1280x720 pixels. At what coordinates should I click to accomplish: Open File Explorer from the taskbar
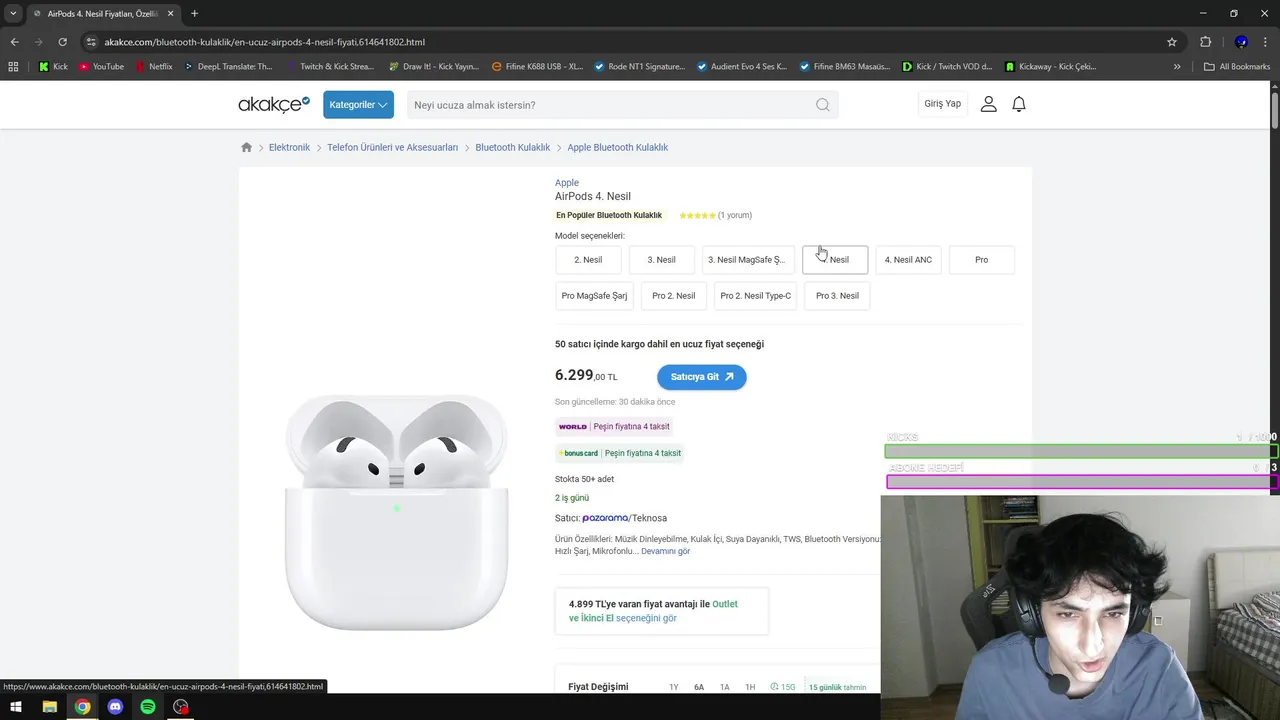click(49, 707)
